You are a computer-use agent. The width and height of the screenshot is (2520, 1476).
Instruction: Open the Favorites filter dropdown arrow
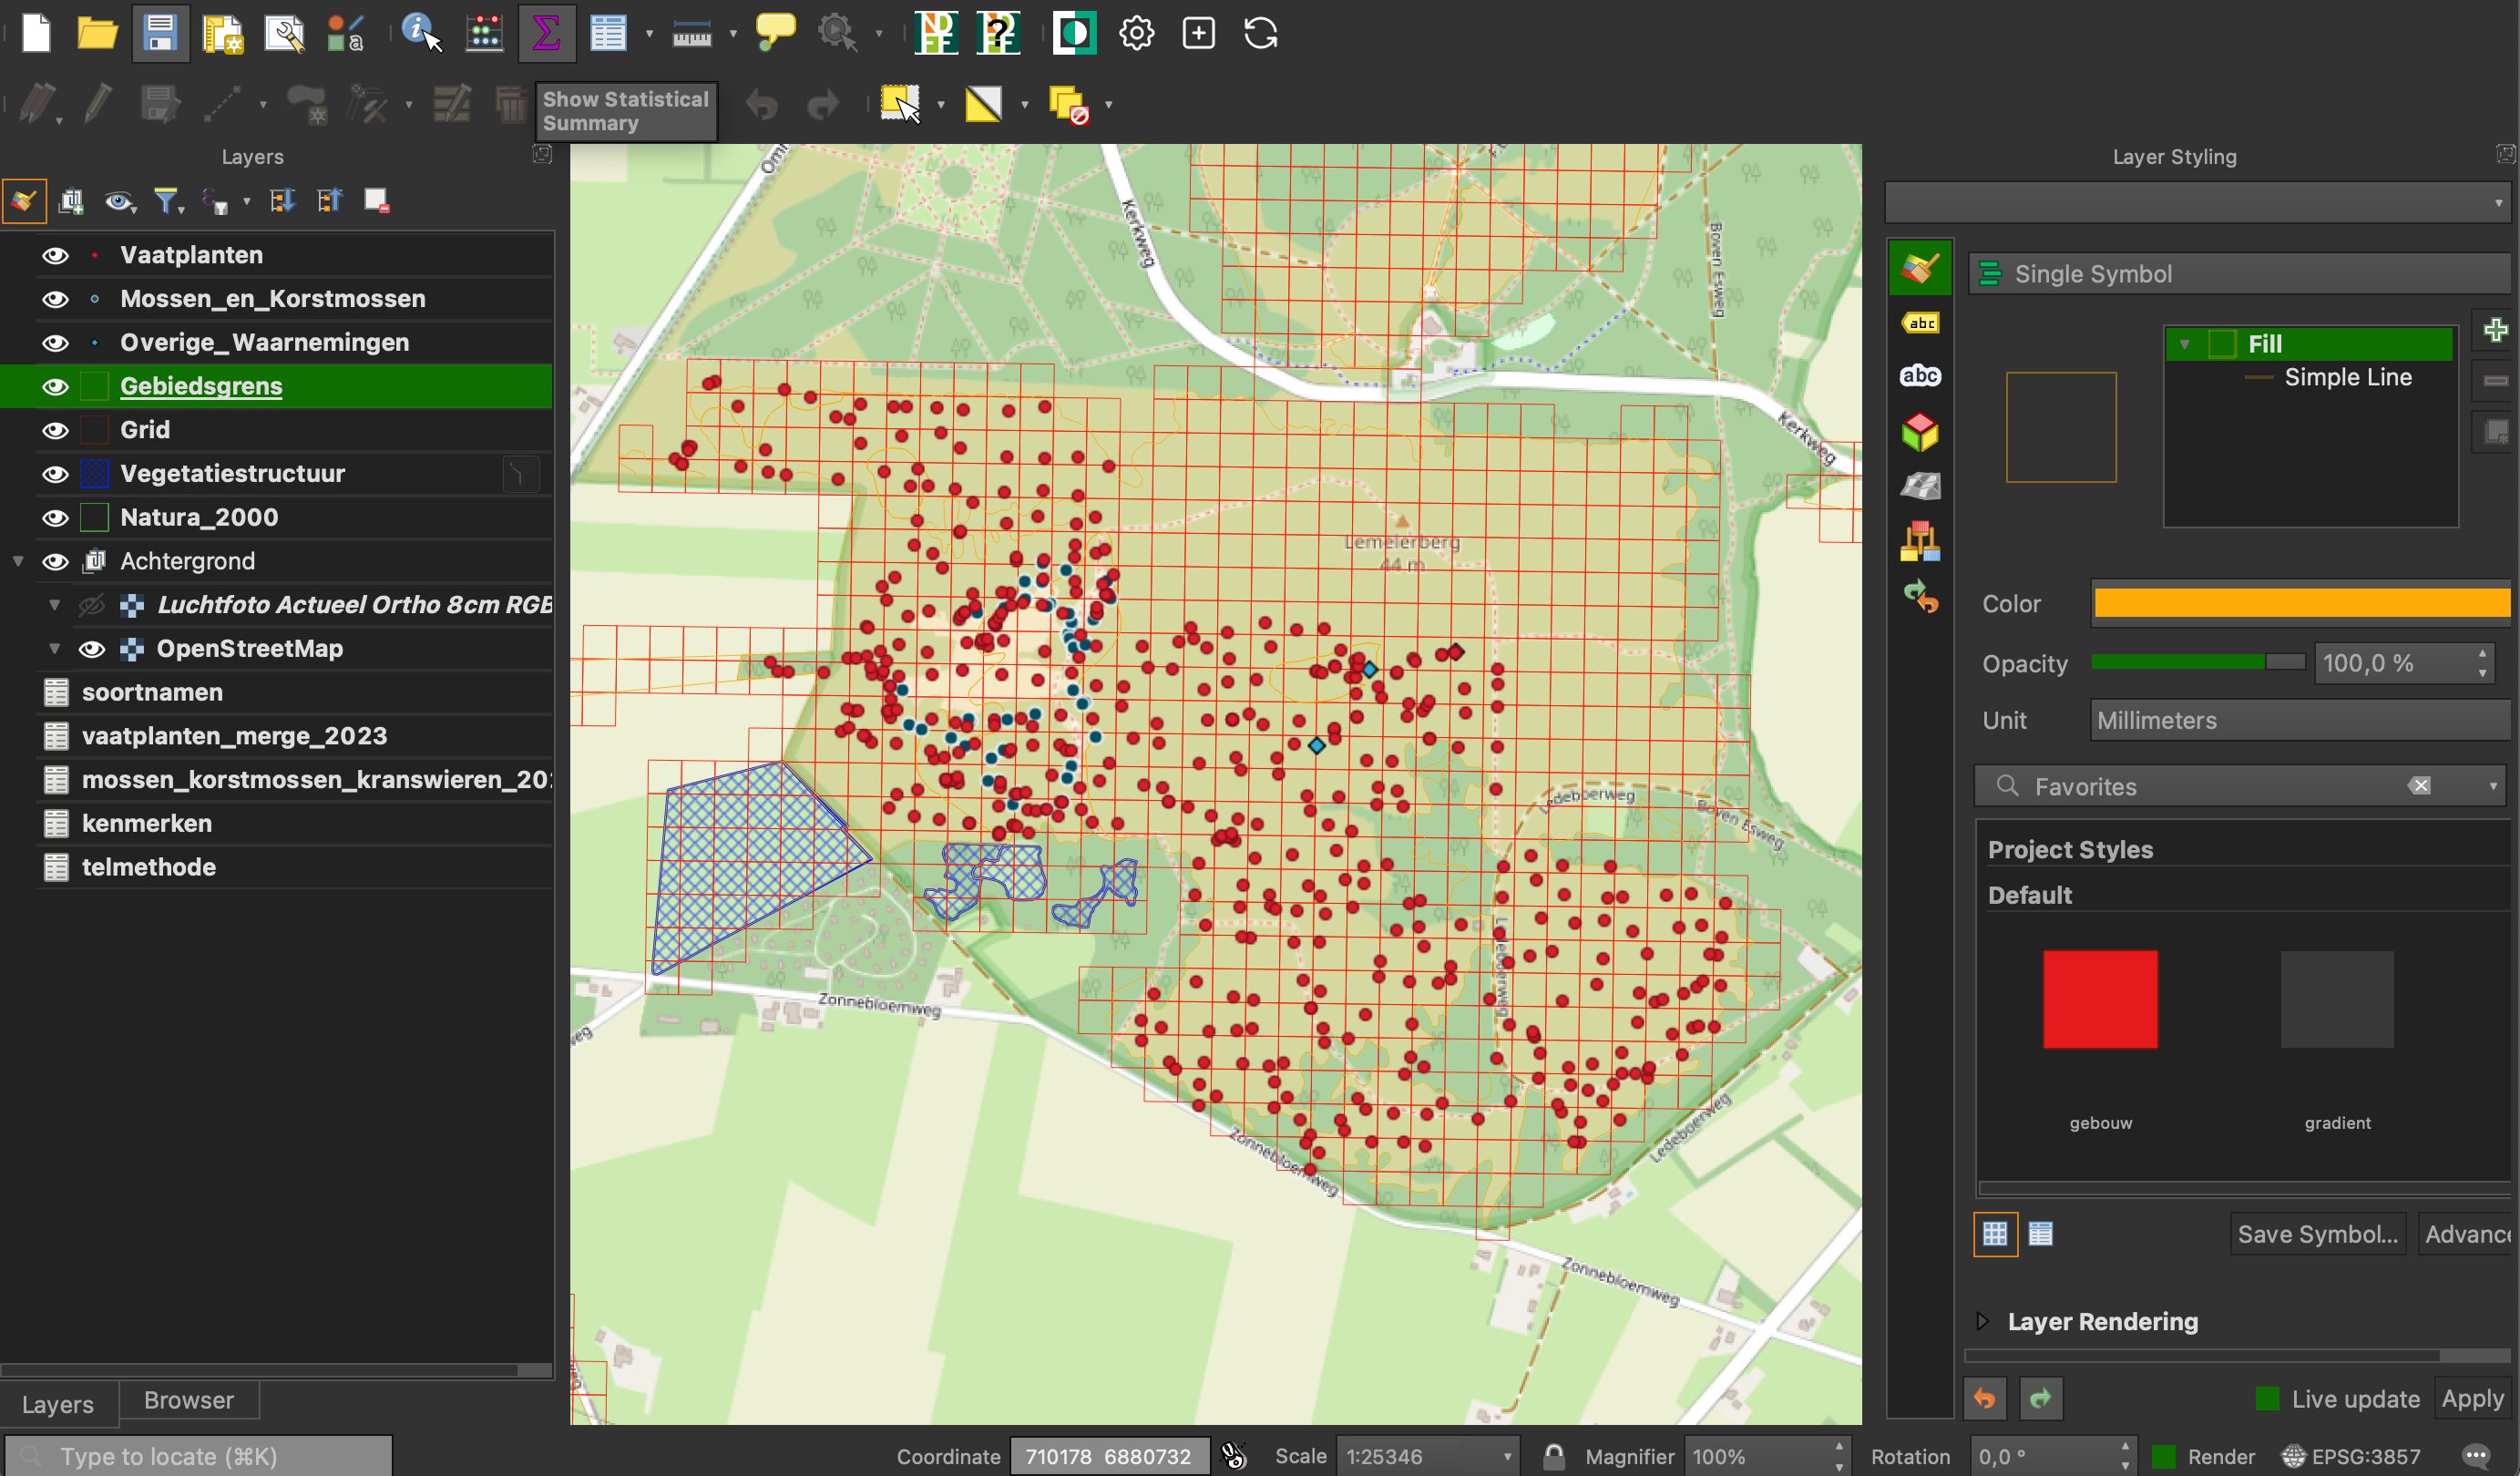click(2493, 786)
